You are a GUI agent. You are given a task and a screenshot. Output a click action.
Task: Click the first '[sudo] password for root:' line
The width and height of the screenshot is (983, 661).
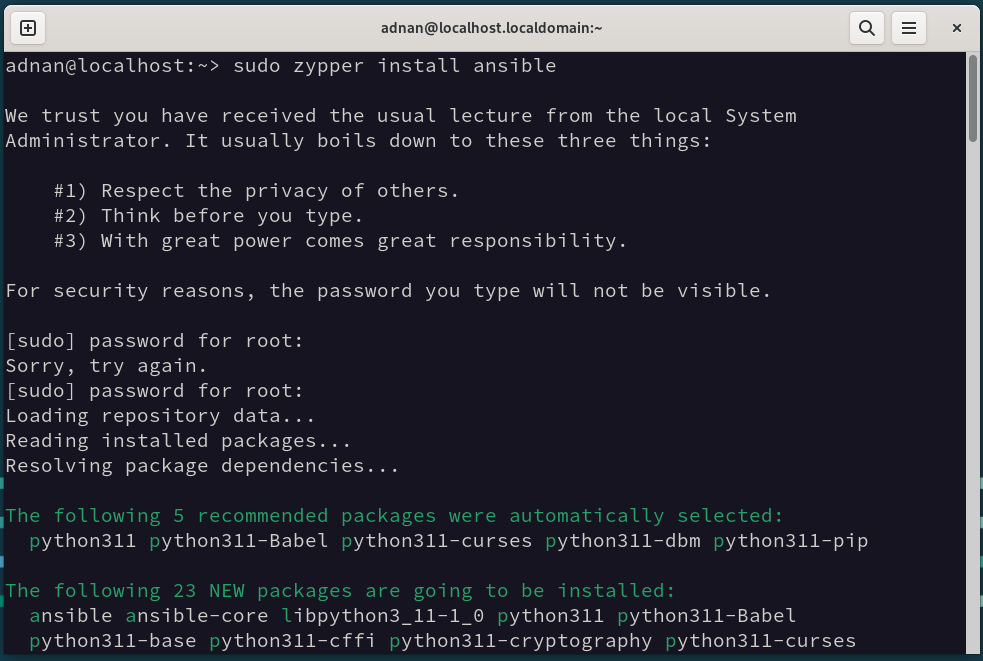click(x=154, y=341)
